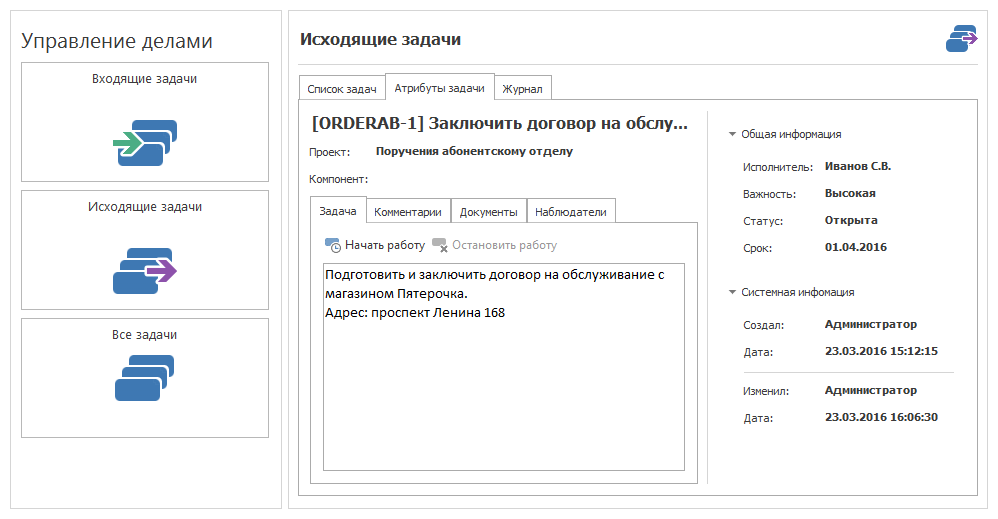Click creation date 23.03.2016 15:12:15
This screenshot has width=998, height=519.
click(x=882, y=351)
